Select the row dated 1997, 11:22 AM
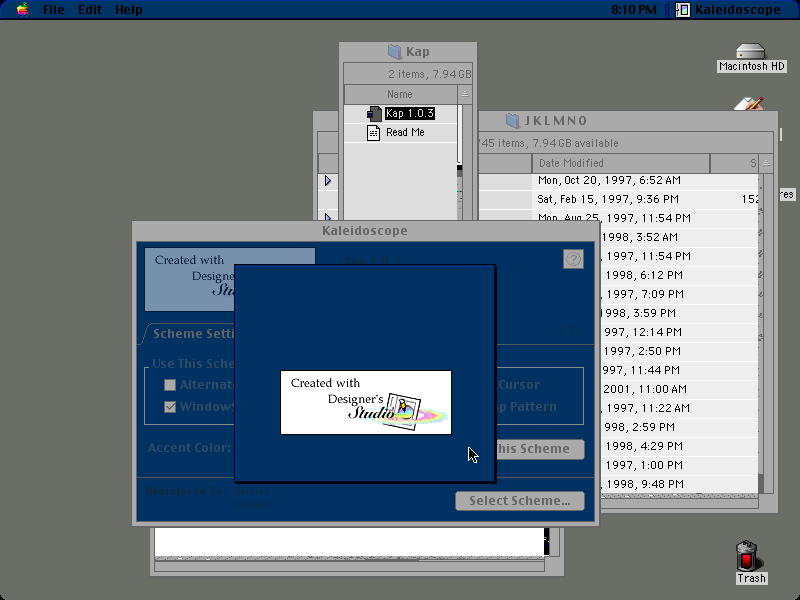 tap(679, 408)
